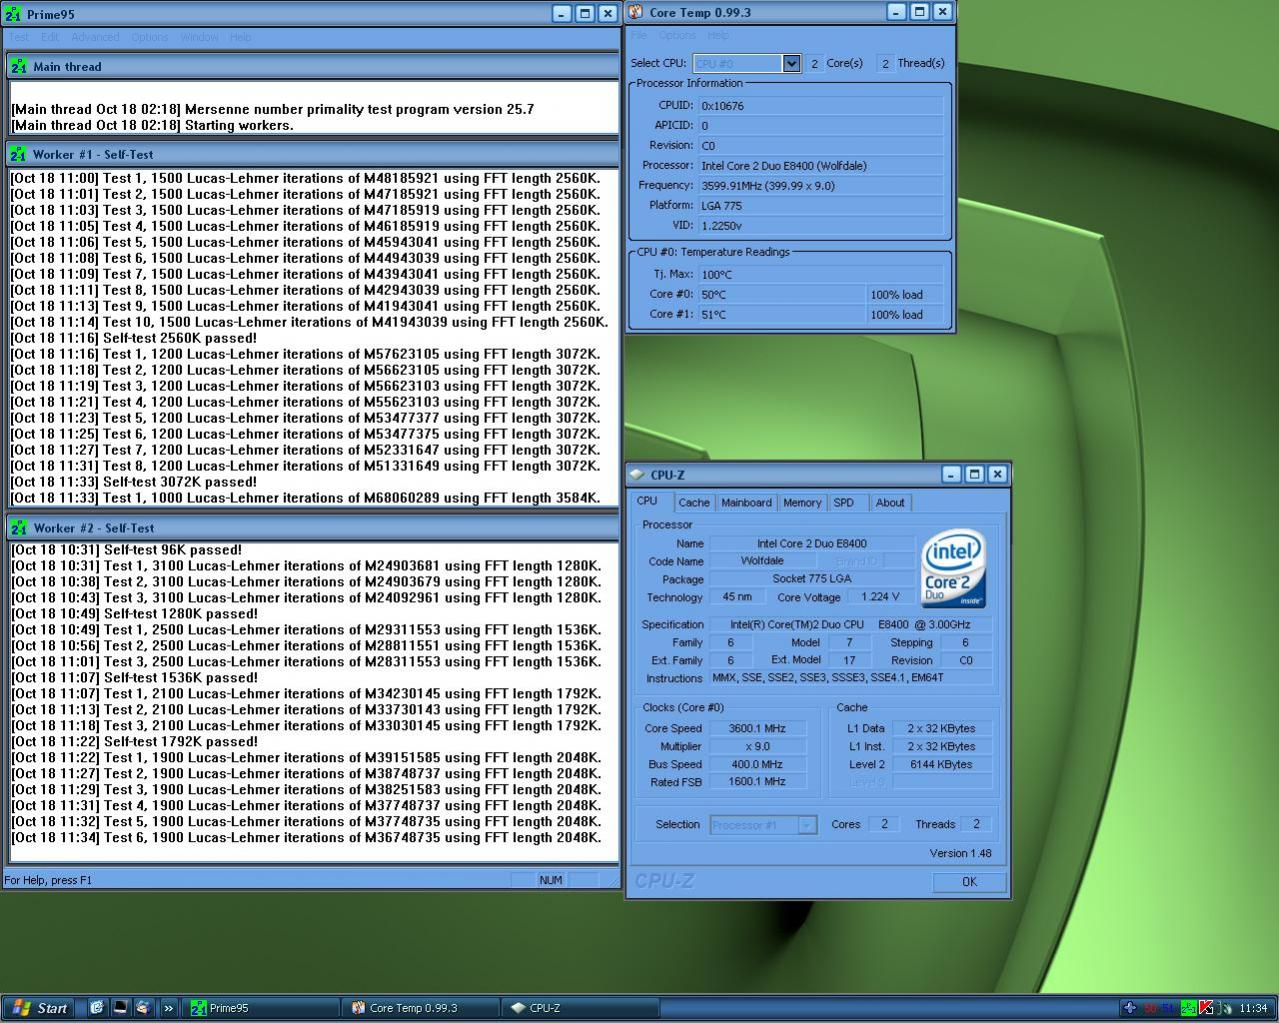Open the Help menu in Core Temp
1279x1023 pixels.
click(718, 35)
